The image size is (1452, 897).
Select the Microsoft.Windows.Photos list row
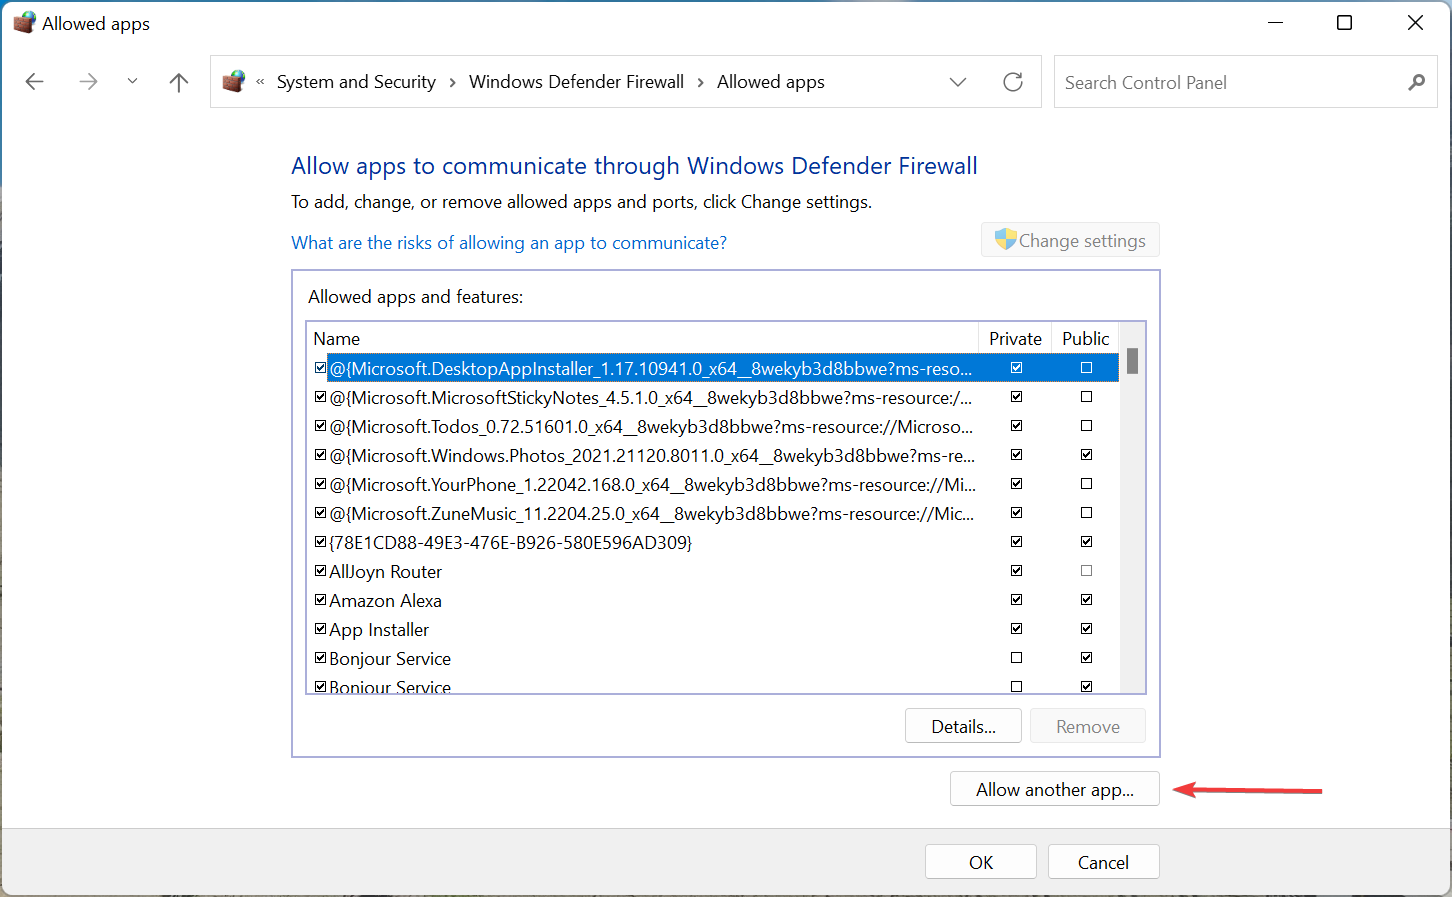tap(713, 455)
